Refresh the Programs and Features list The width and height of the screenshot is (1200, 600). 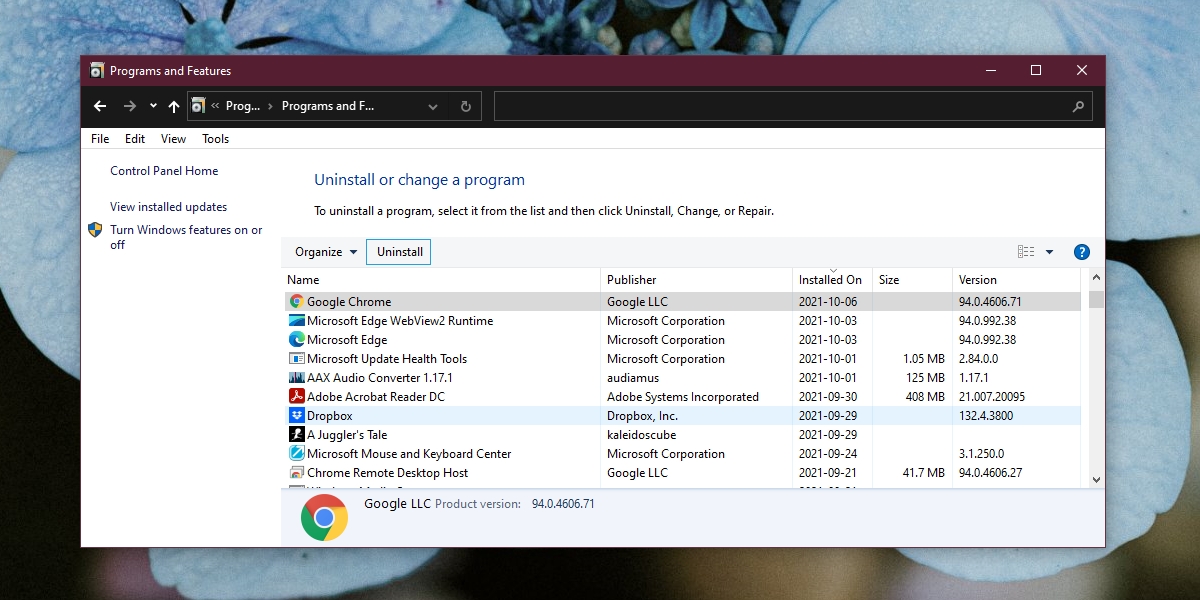(x=465, y=106)
